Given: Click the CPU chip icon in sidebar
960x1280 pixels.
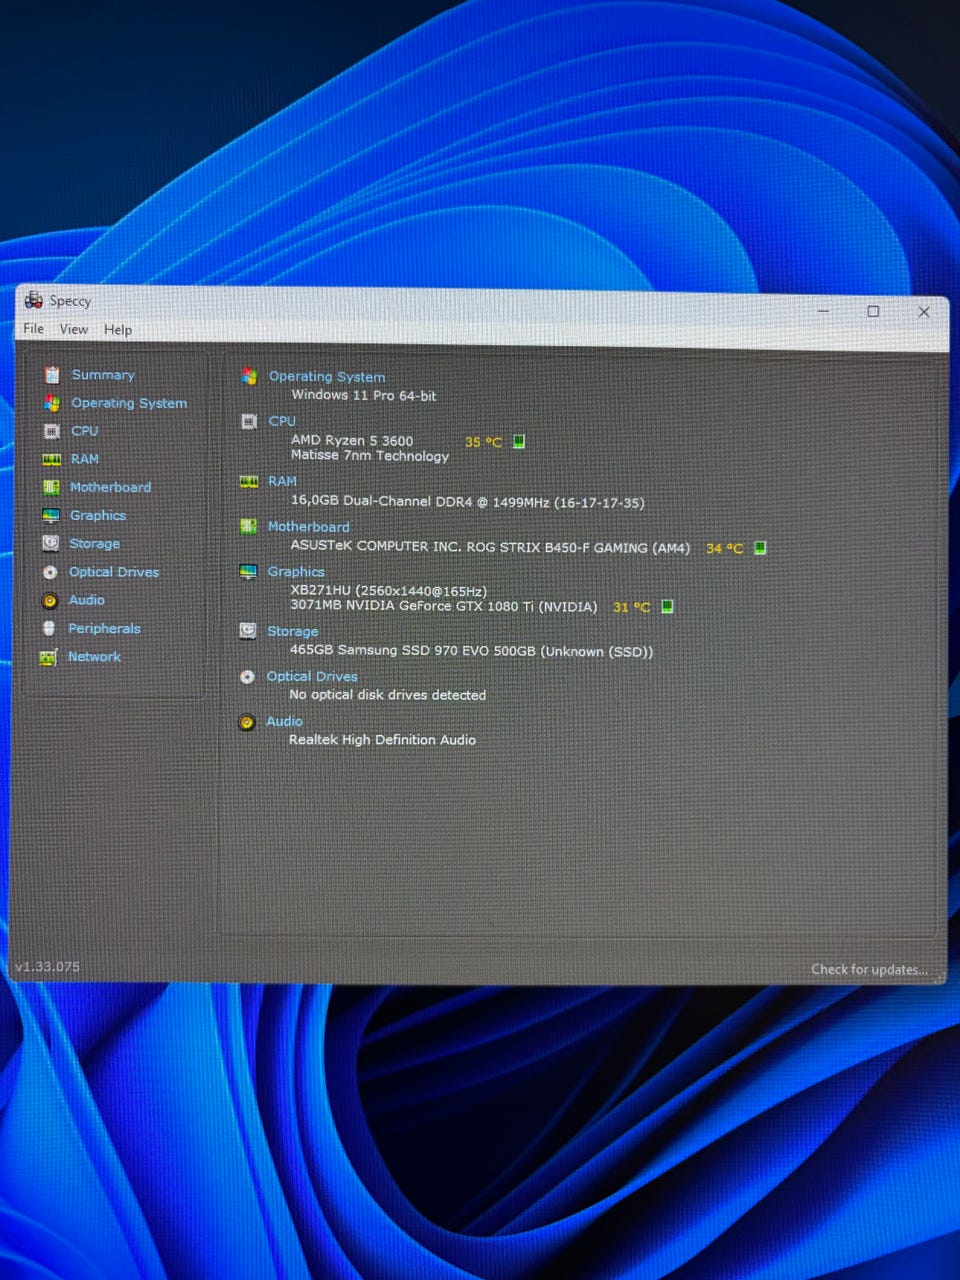Looking at the screenshot, I should tap(51, 431).
